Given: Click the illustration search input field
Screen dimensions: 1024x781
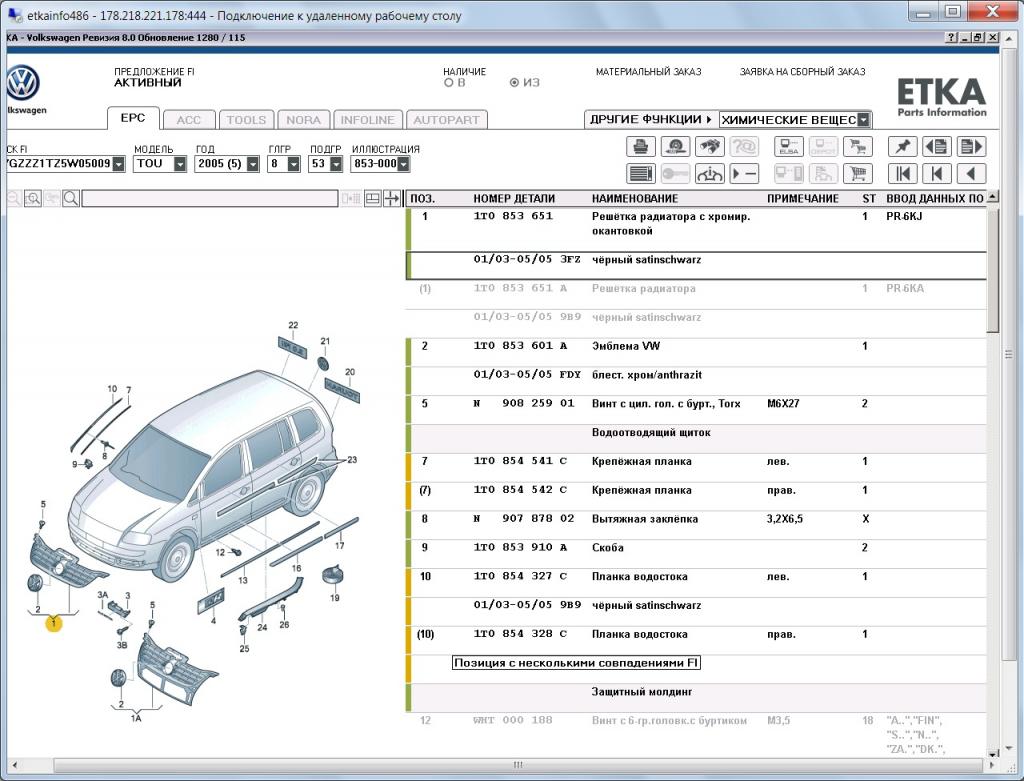Looking at the screenshot, I should (x=210, y=199).
